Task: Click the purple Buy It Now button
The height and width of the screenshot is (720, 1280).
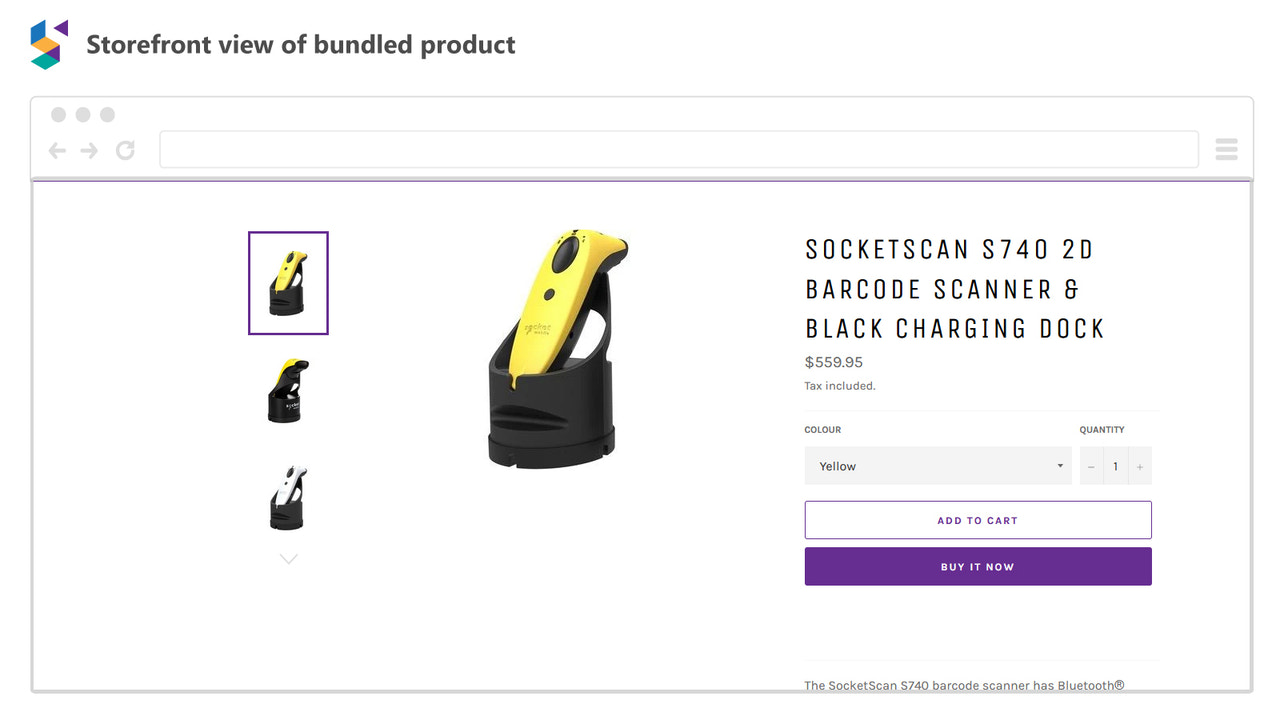Action: pyautogui.click(x=978, y=566)
